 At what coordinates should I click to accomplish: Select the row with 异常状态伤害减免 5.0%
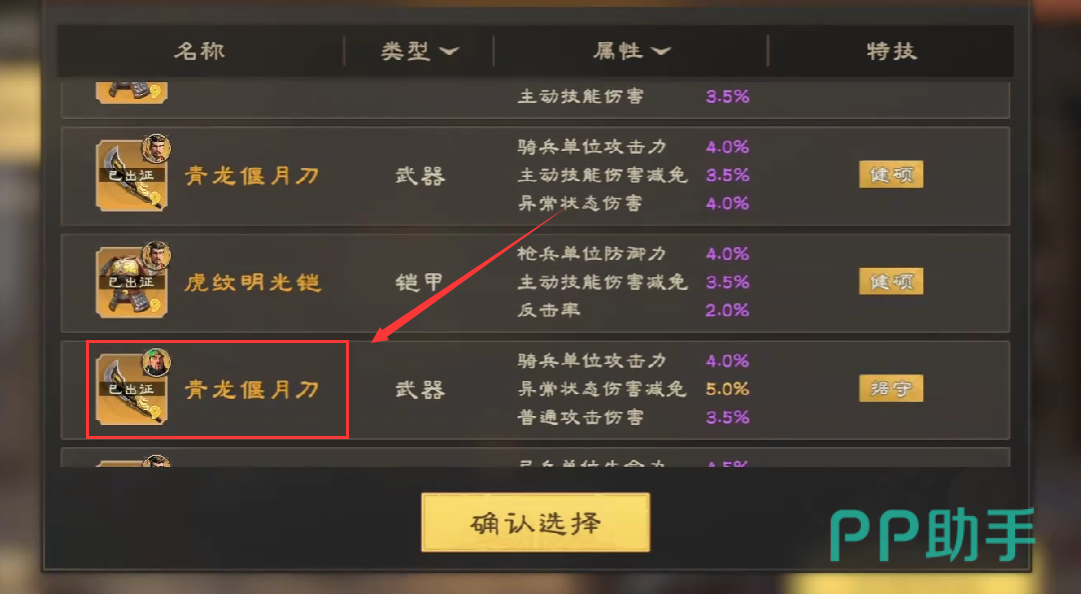coord(536,390)
